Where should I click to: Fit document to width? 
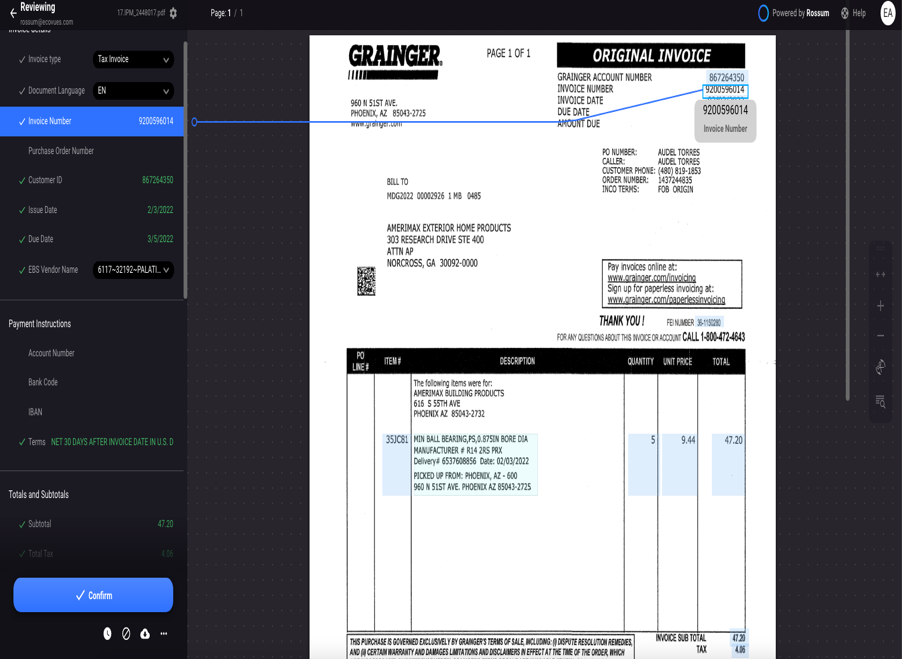coord(880,274)
